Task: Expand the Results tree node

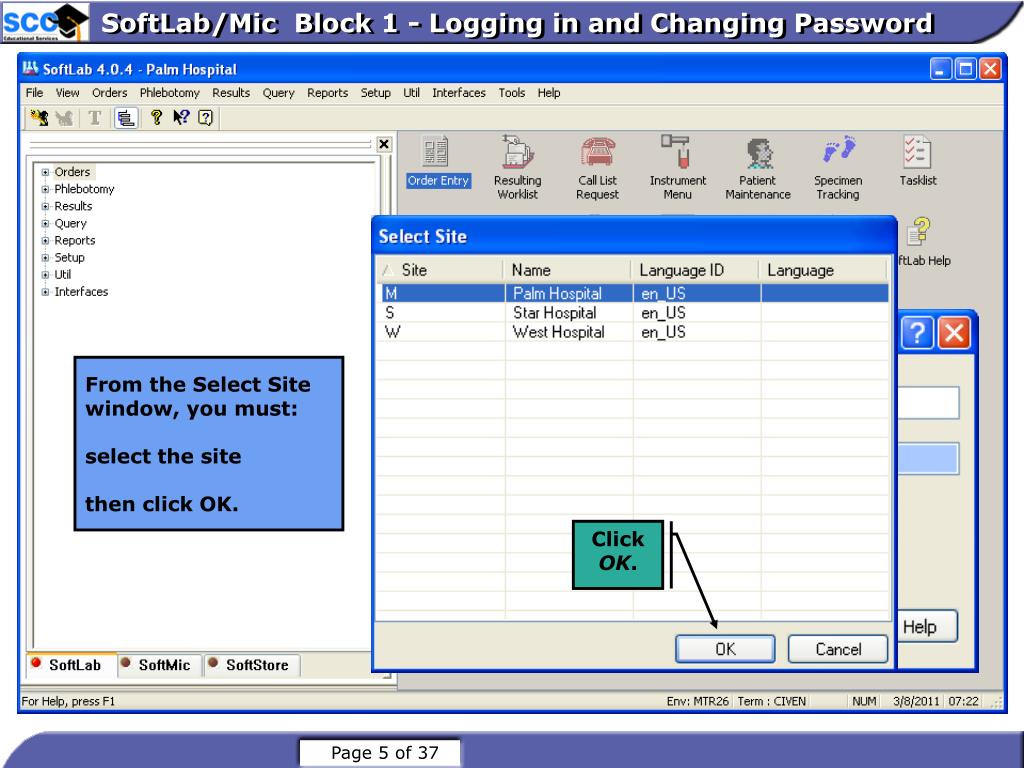Action: (x=45, y=206)
